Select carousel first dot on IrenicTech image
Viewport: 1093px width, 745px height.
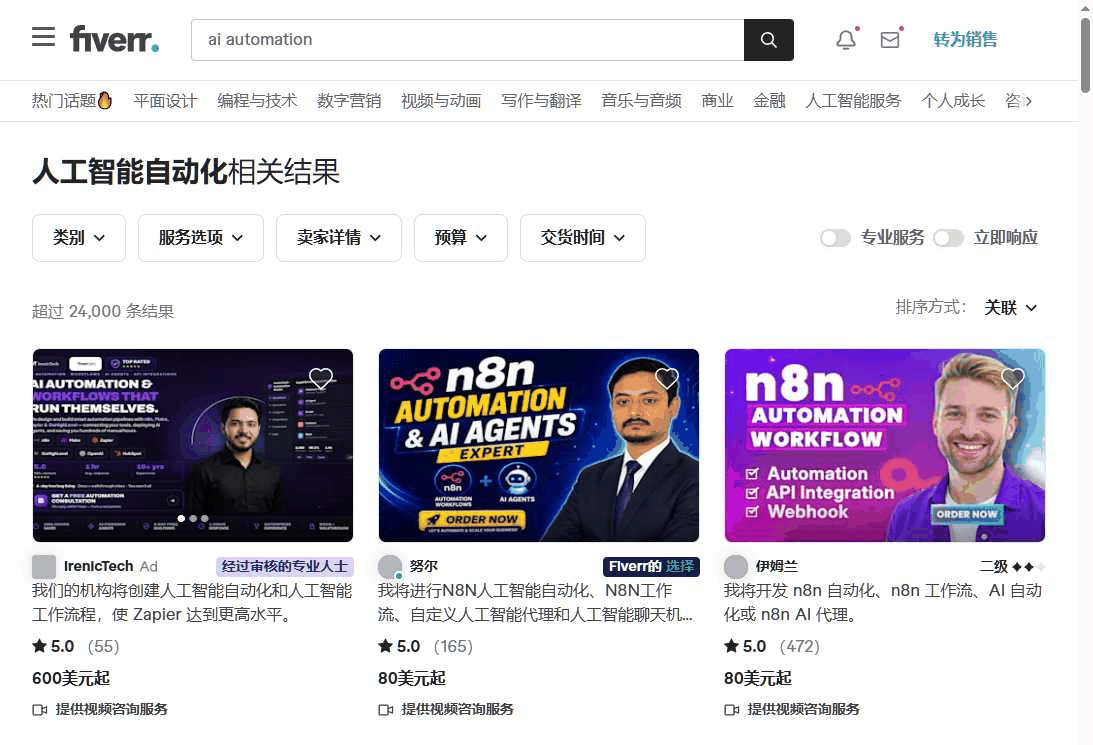[181, 519]
